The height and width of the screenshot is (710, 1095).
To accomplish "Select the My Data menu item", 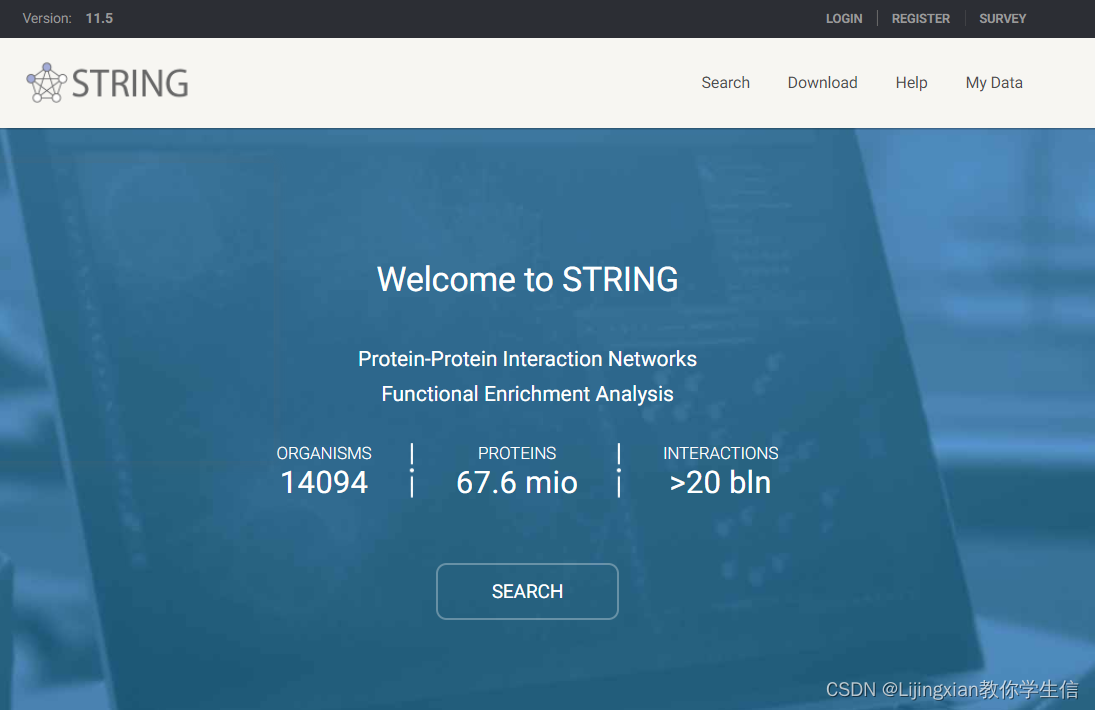I will 994,82.
